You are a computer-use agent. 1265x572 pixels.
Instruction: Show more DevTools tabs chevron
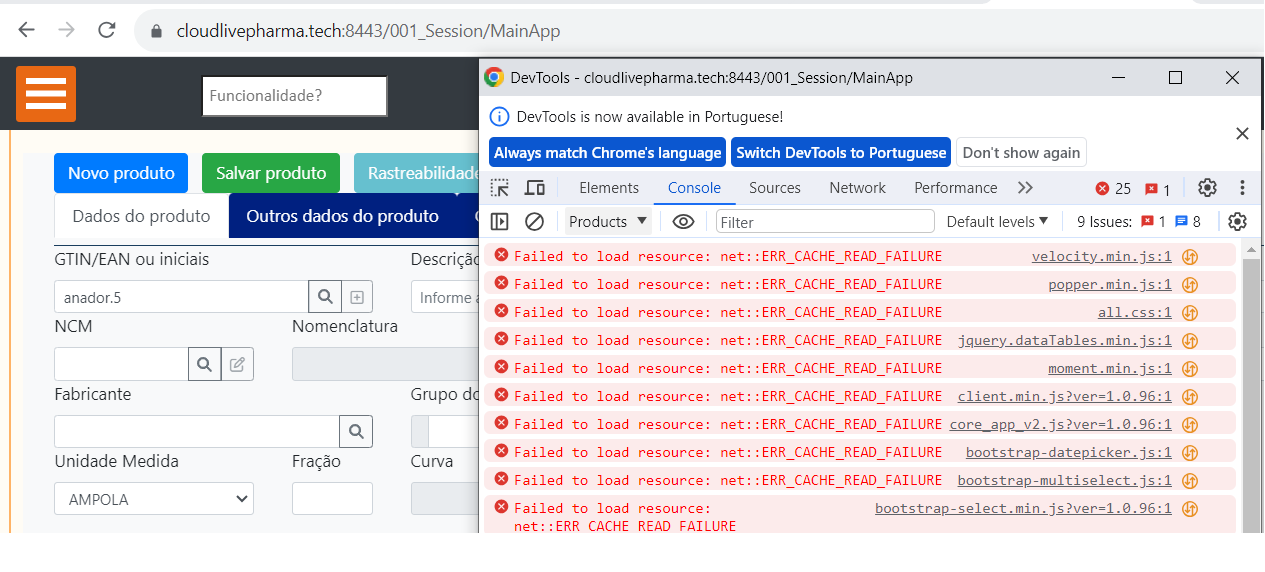click(x=1025, y=188)
